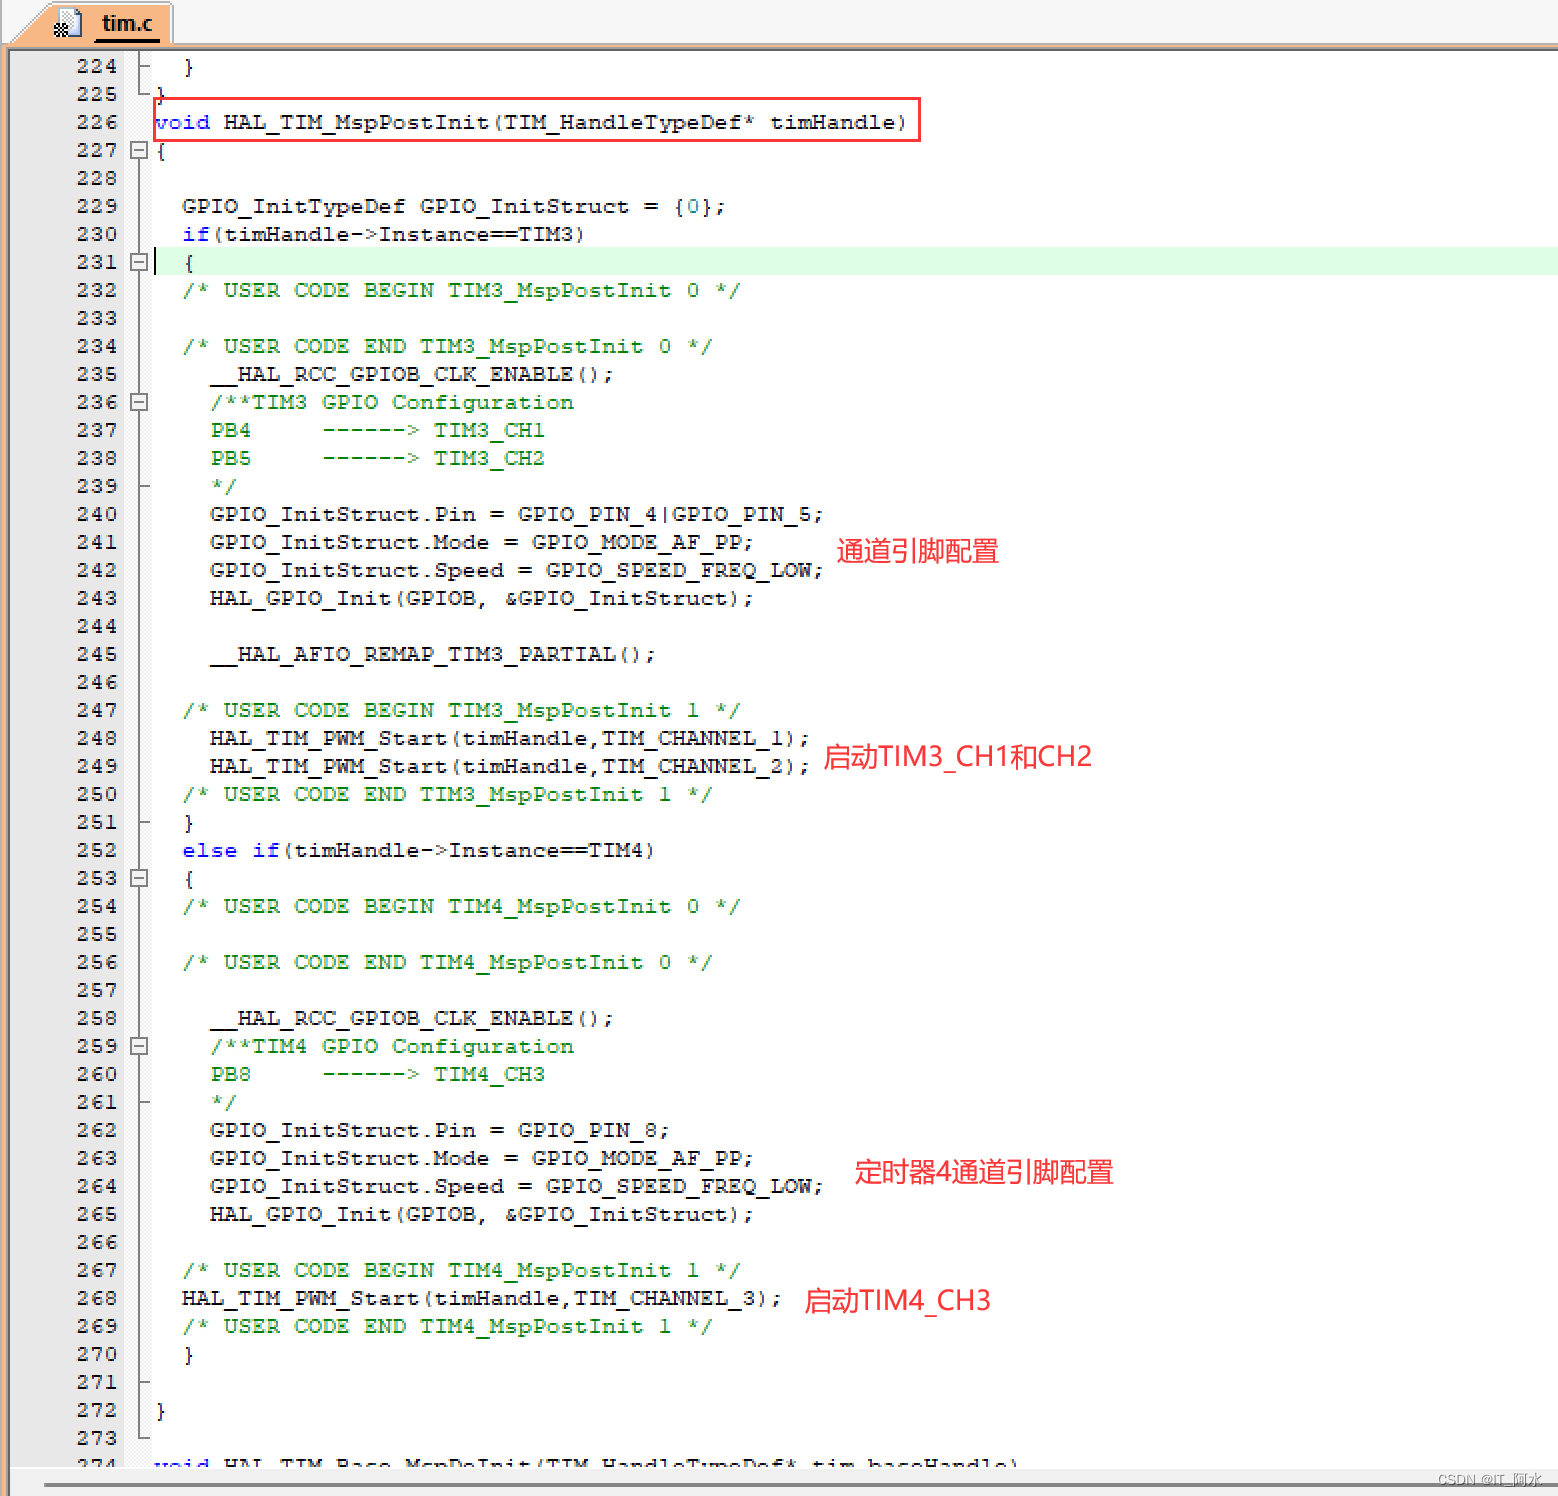Click the GPIO_PIN_4|GPIO_PIN_5 assignment line
The height and width of the screenshot is (1496, 1558).
point(516,514)
